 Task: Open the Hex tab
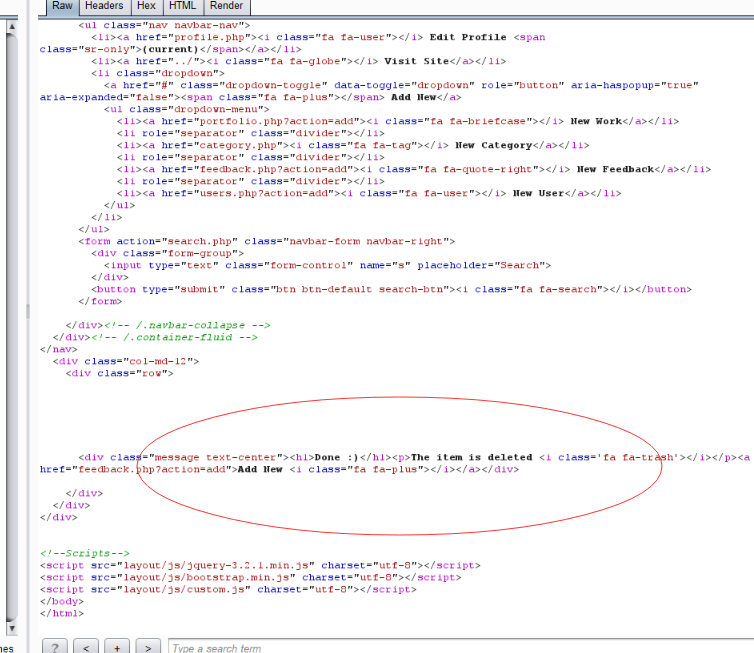click(x=146, y=6)
